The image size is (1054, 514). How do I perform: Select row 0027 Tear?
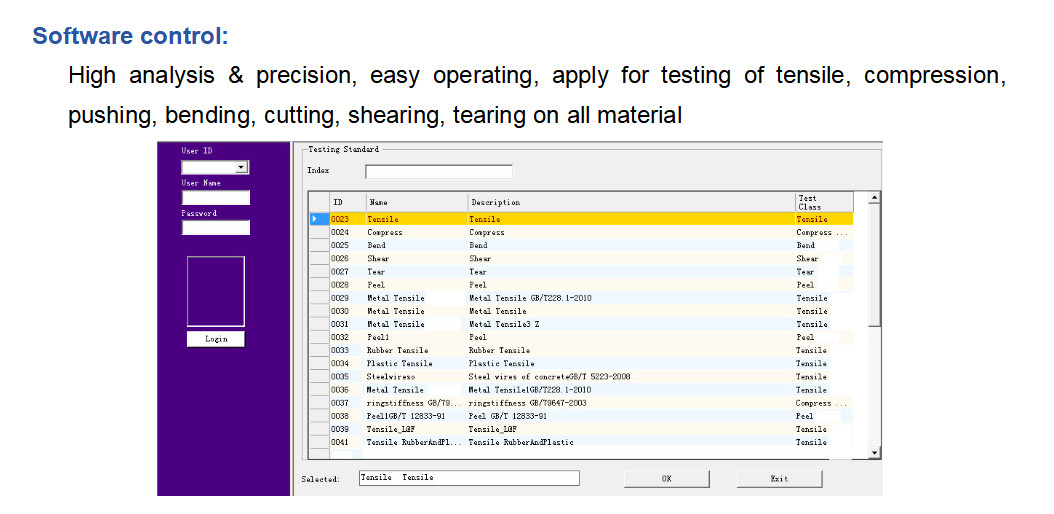click(x=581, y=271)
